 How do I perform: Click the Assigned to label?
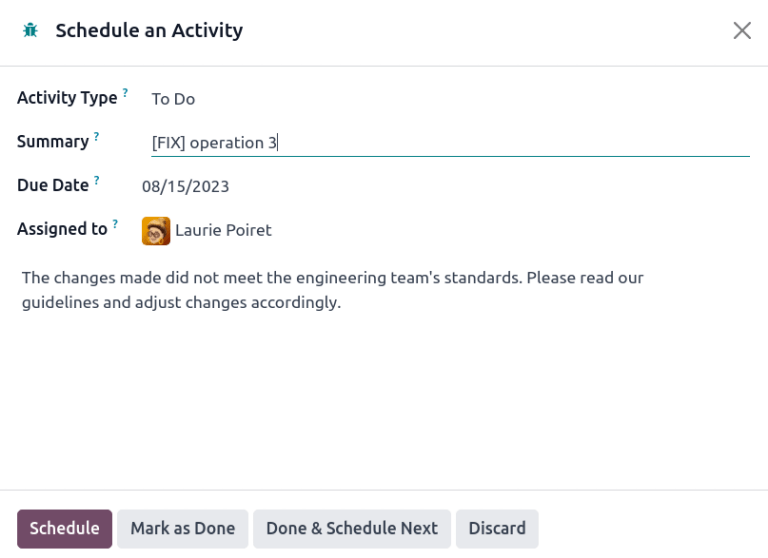coord(62,230)
